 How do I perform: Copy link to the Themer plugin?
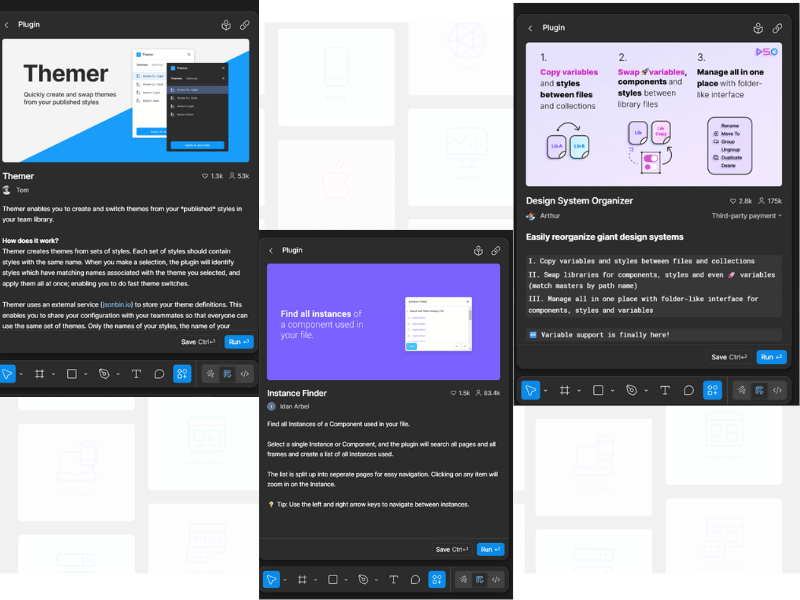pyautogui.click(x=245, y=25)
